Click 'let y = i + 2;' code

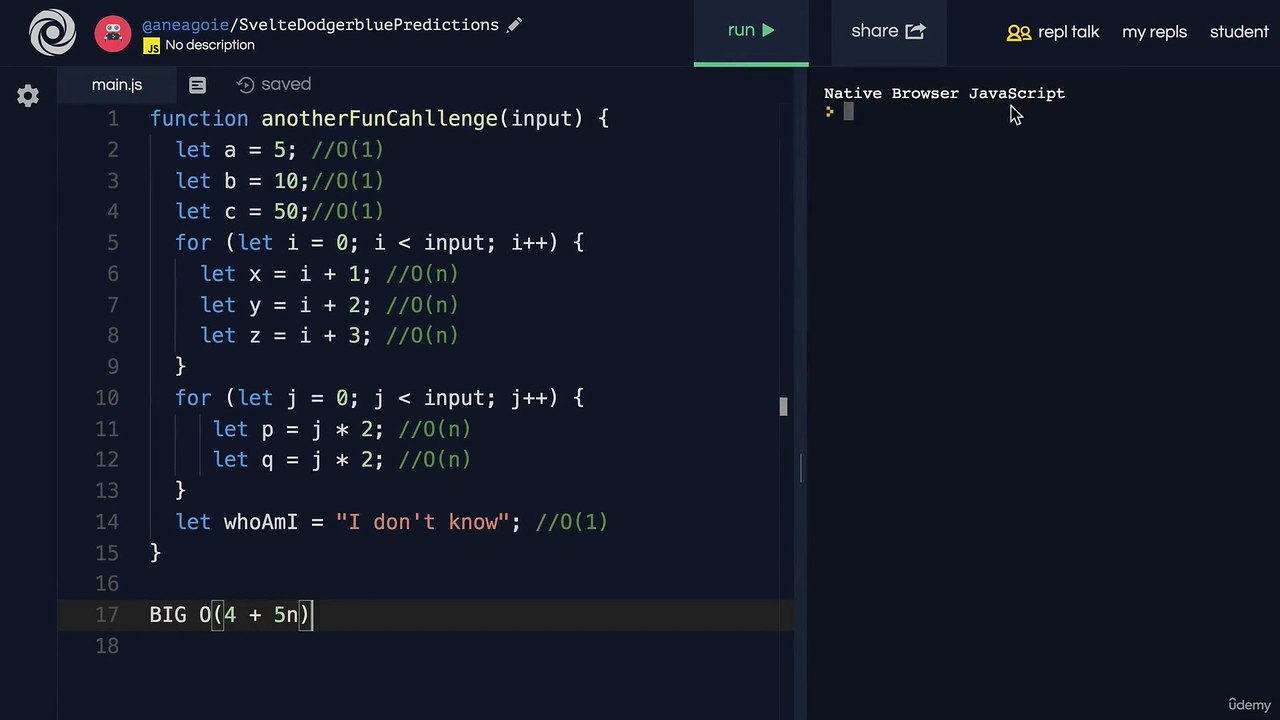pos(285,305)
